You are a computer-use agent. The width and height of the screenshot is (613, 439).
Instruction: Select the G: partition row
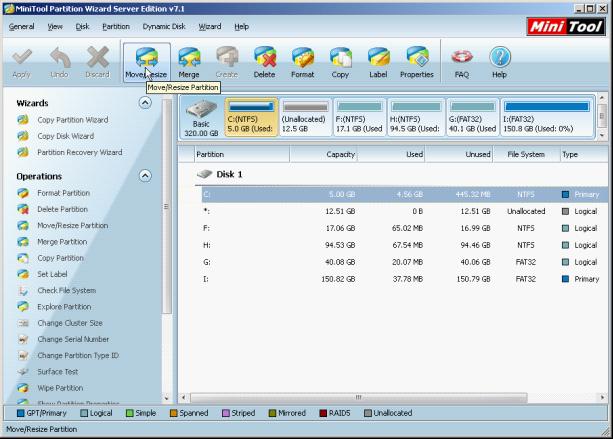405,262
